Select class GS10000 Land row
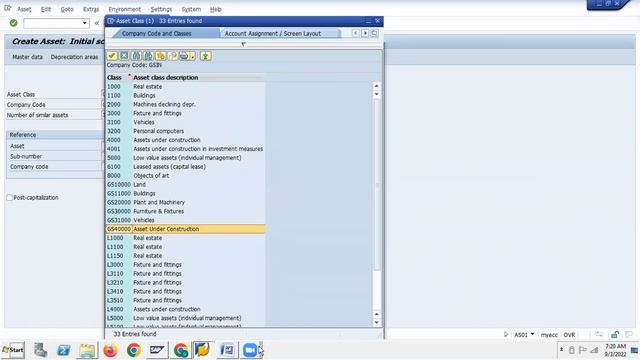Screen dimensions: 640x360 [185, 184]
